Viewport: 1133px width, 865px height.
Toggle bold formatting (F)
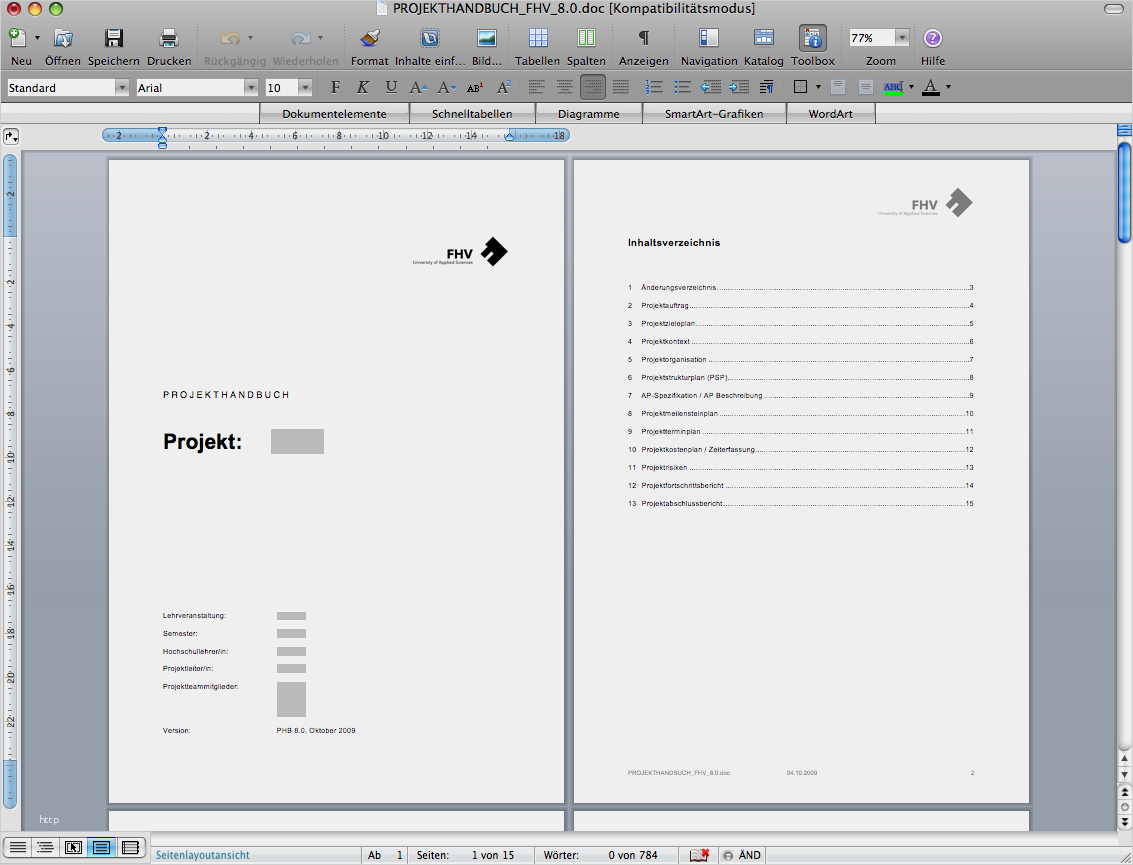pos(335,87)
